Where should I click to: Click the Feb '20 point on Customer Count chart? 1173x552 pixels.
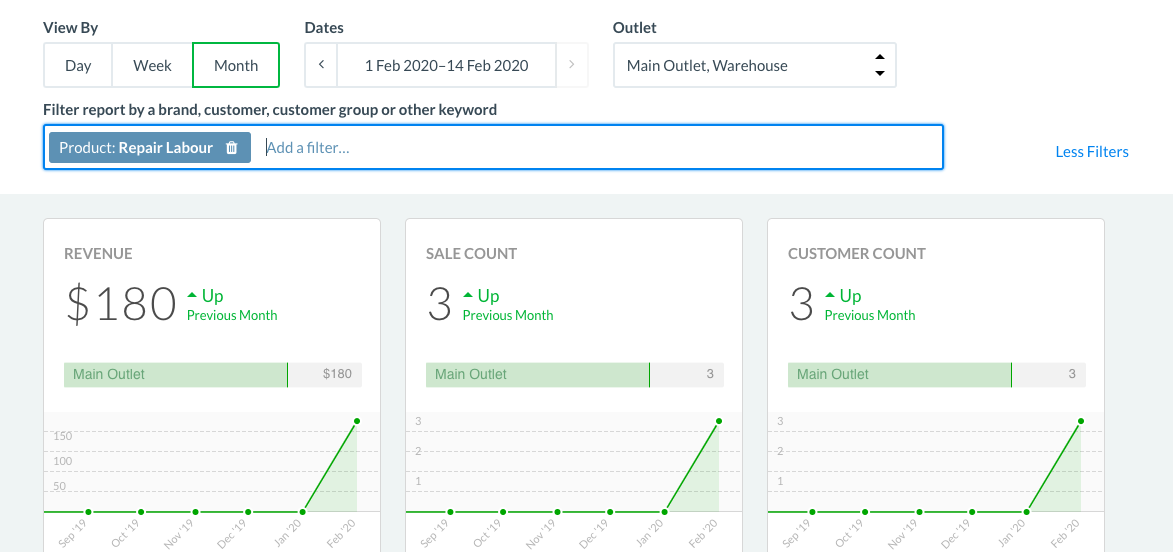(1081, 421)
